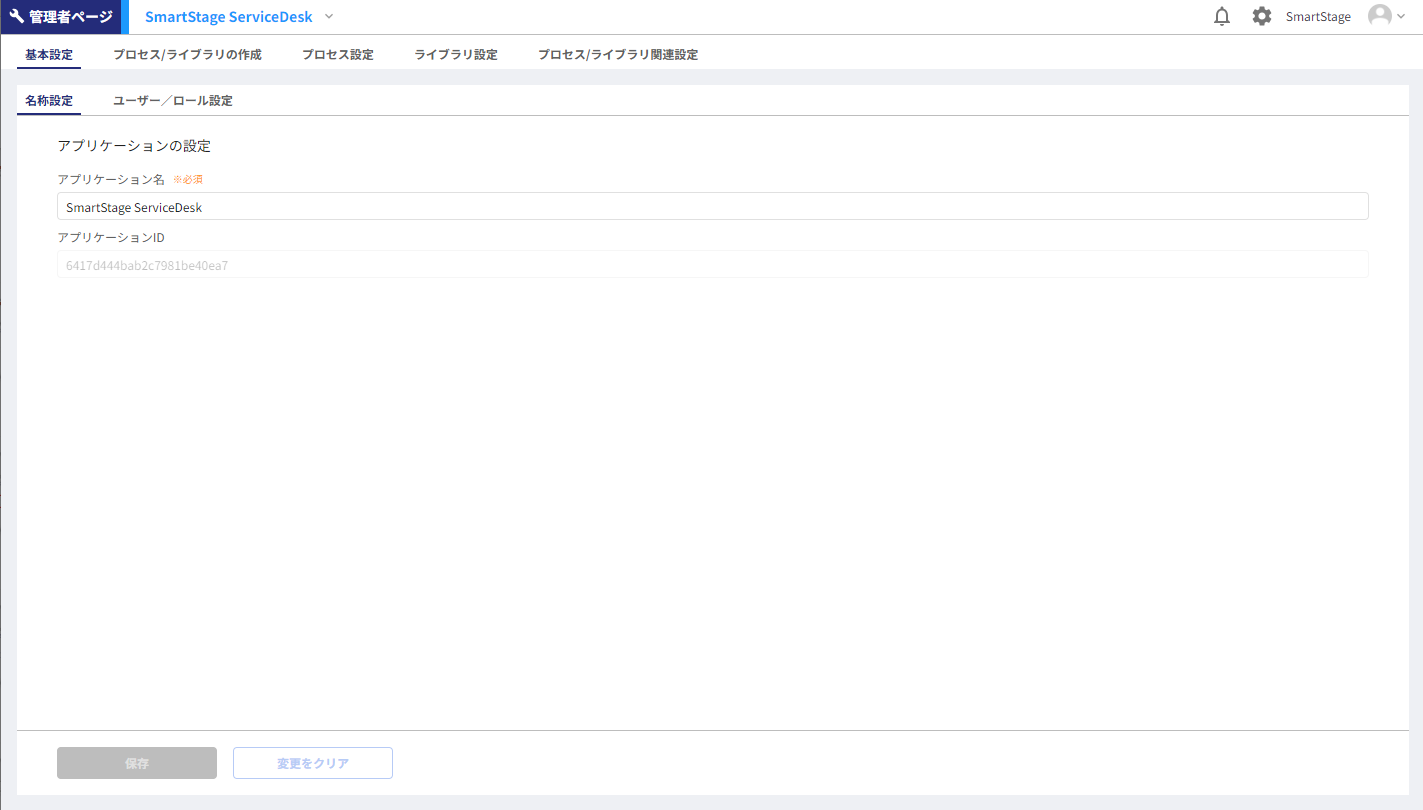Select the 名称設定 sub-tab
The image size is (1423, 810).
pyautogui.click(x=49, y=101)
